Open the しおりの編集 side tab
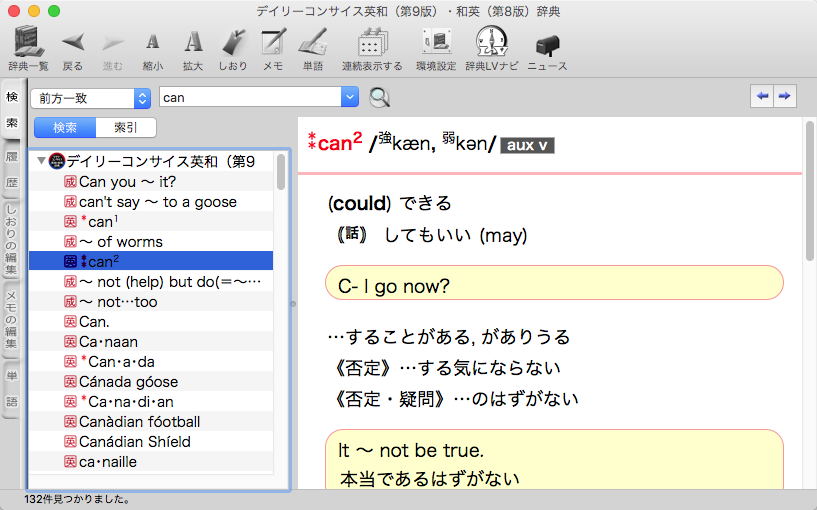 pyautogui.click(x=12, y=240)
